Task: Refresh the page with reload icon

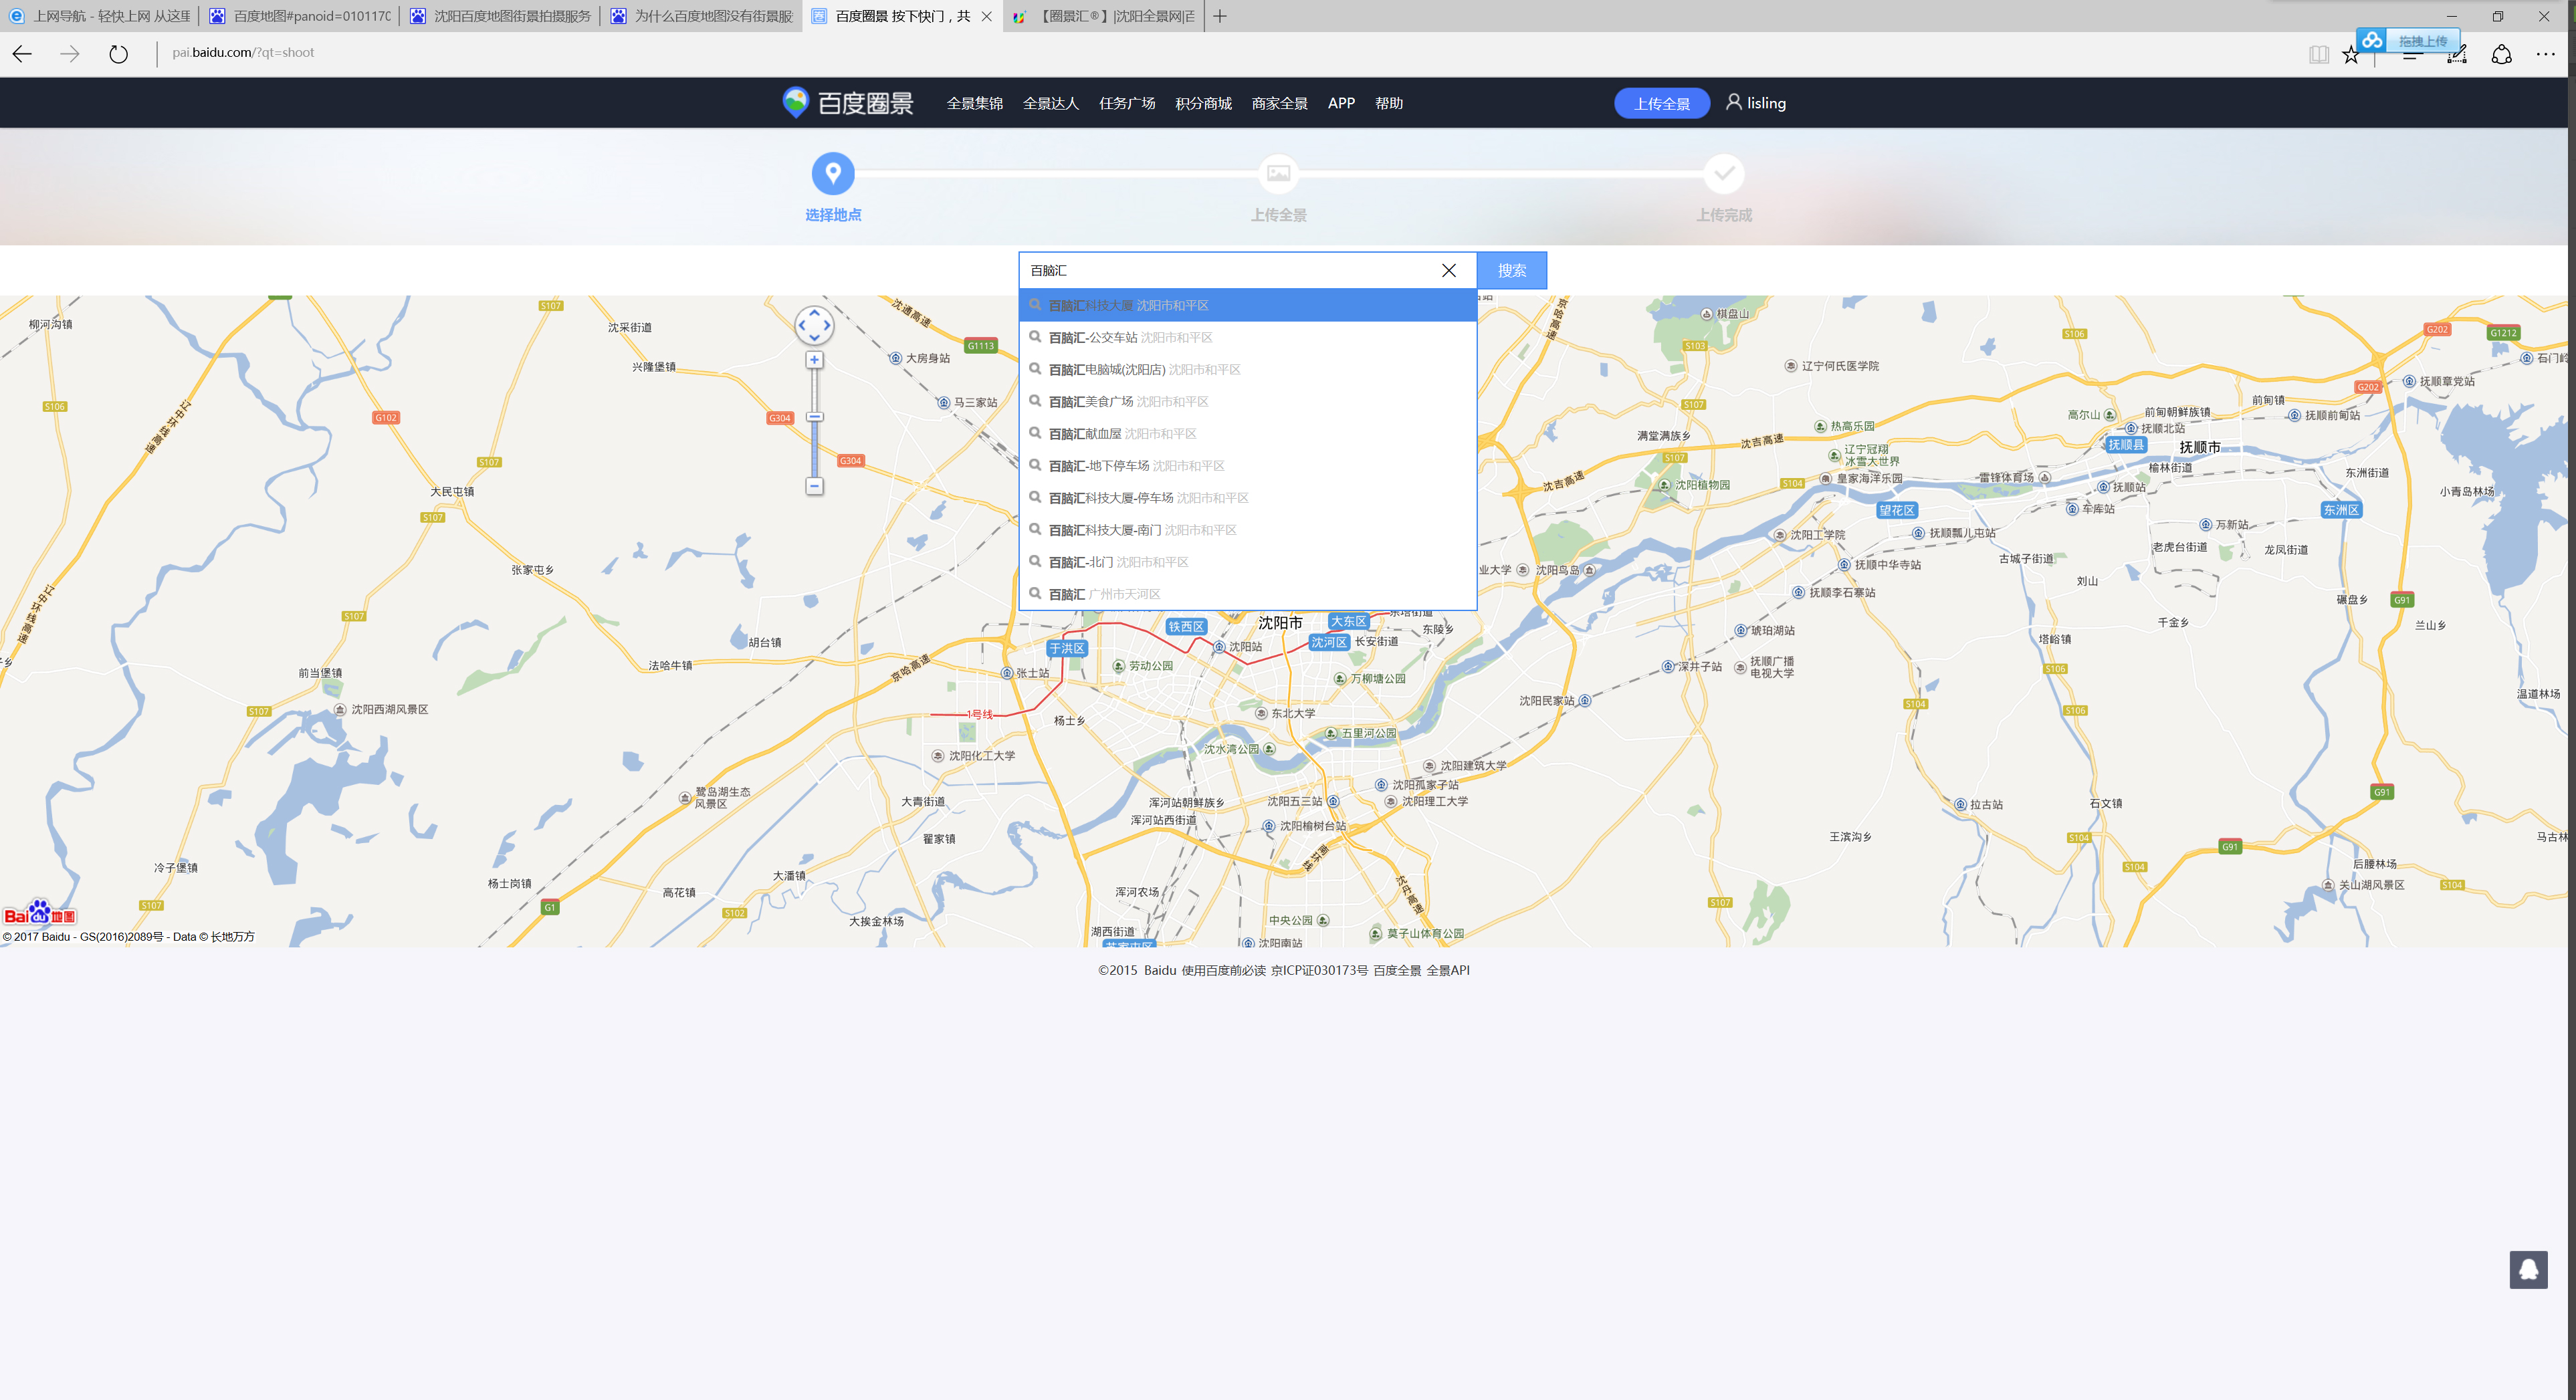Action: pos(118,54)
